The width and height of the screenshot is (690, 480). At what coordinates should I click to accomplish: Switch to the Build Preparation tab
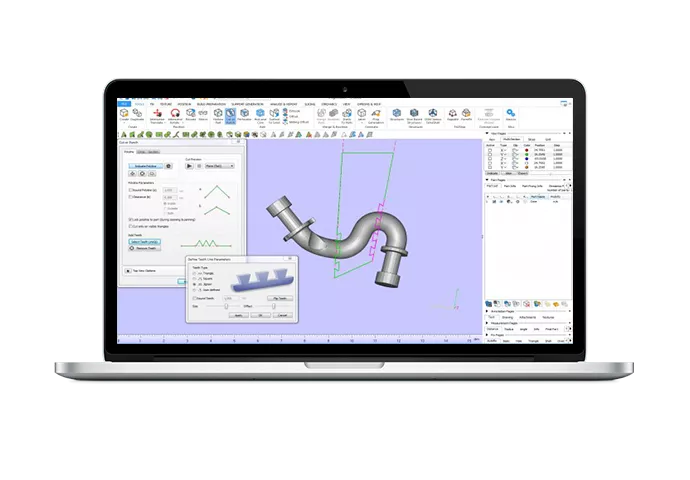point(211,104)
